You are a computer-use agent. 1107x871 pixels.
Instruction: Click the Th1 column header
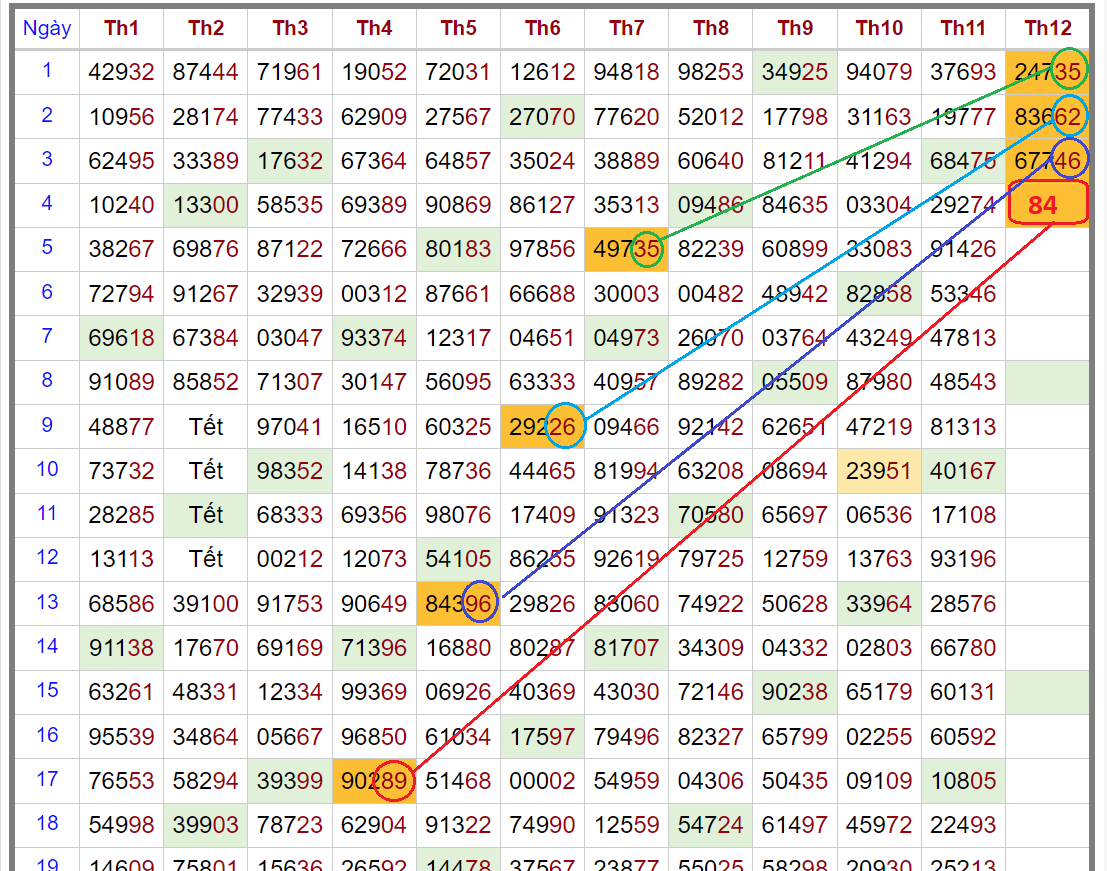pos(121,28)
